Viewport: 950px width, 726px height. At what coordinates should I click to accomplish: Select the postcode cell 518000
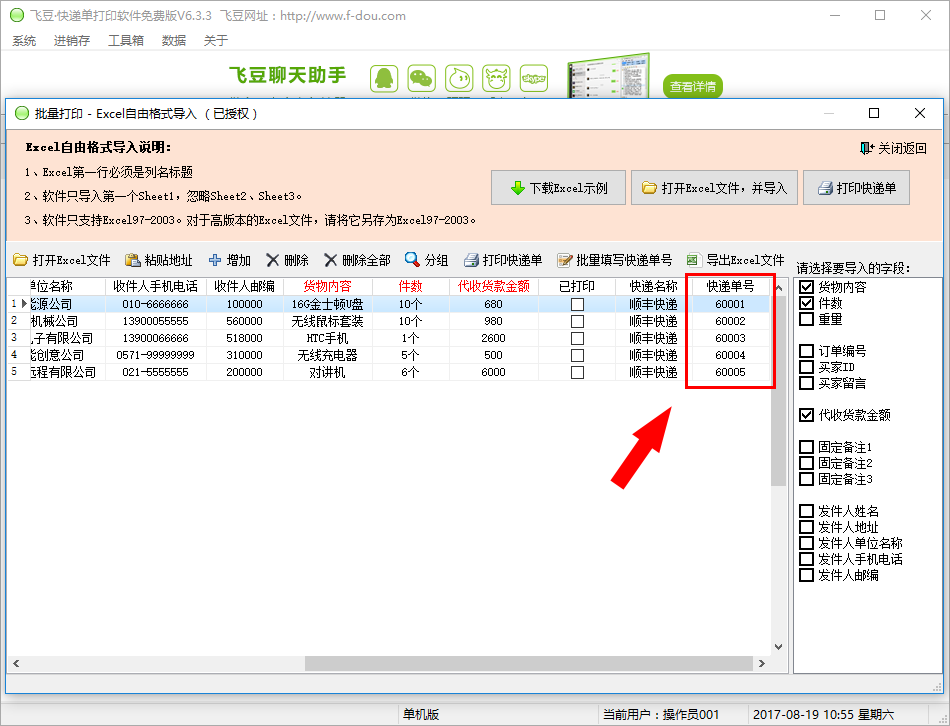(245, 338)
